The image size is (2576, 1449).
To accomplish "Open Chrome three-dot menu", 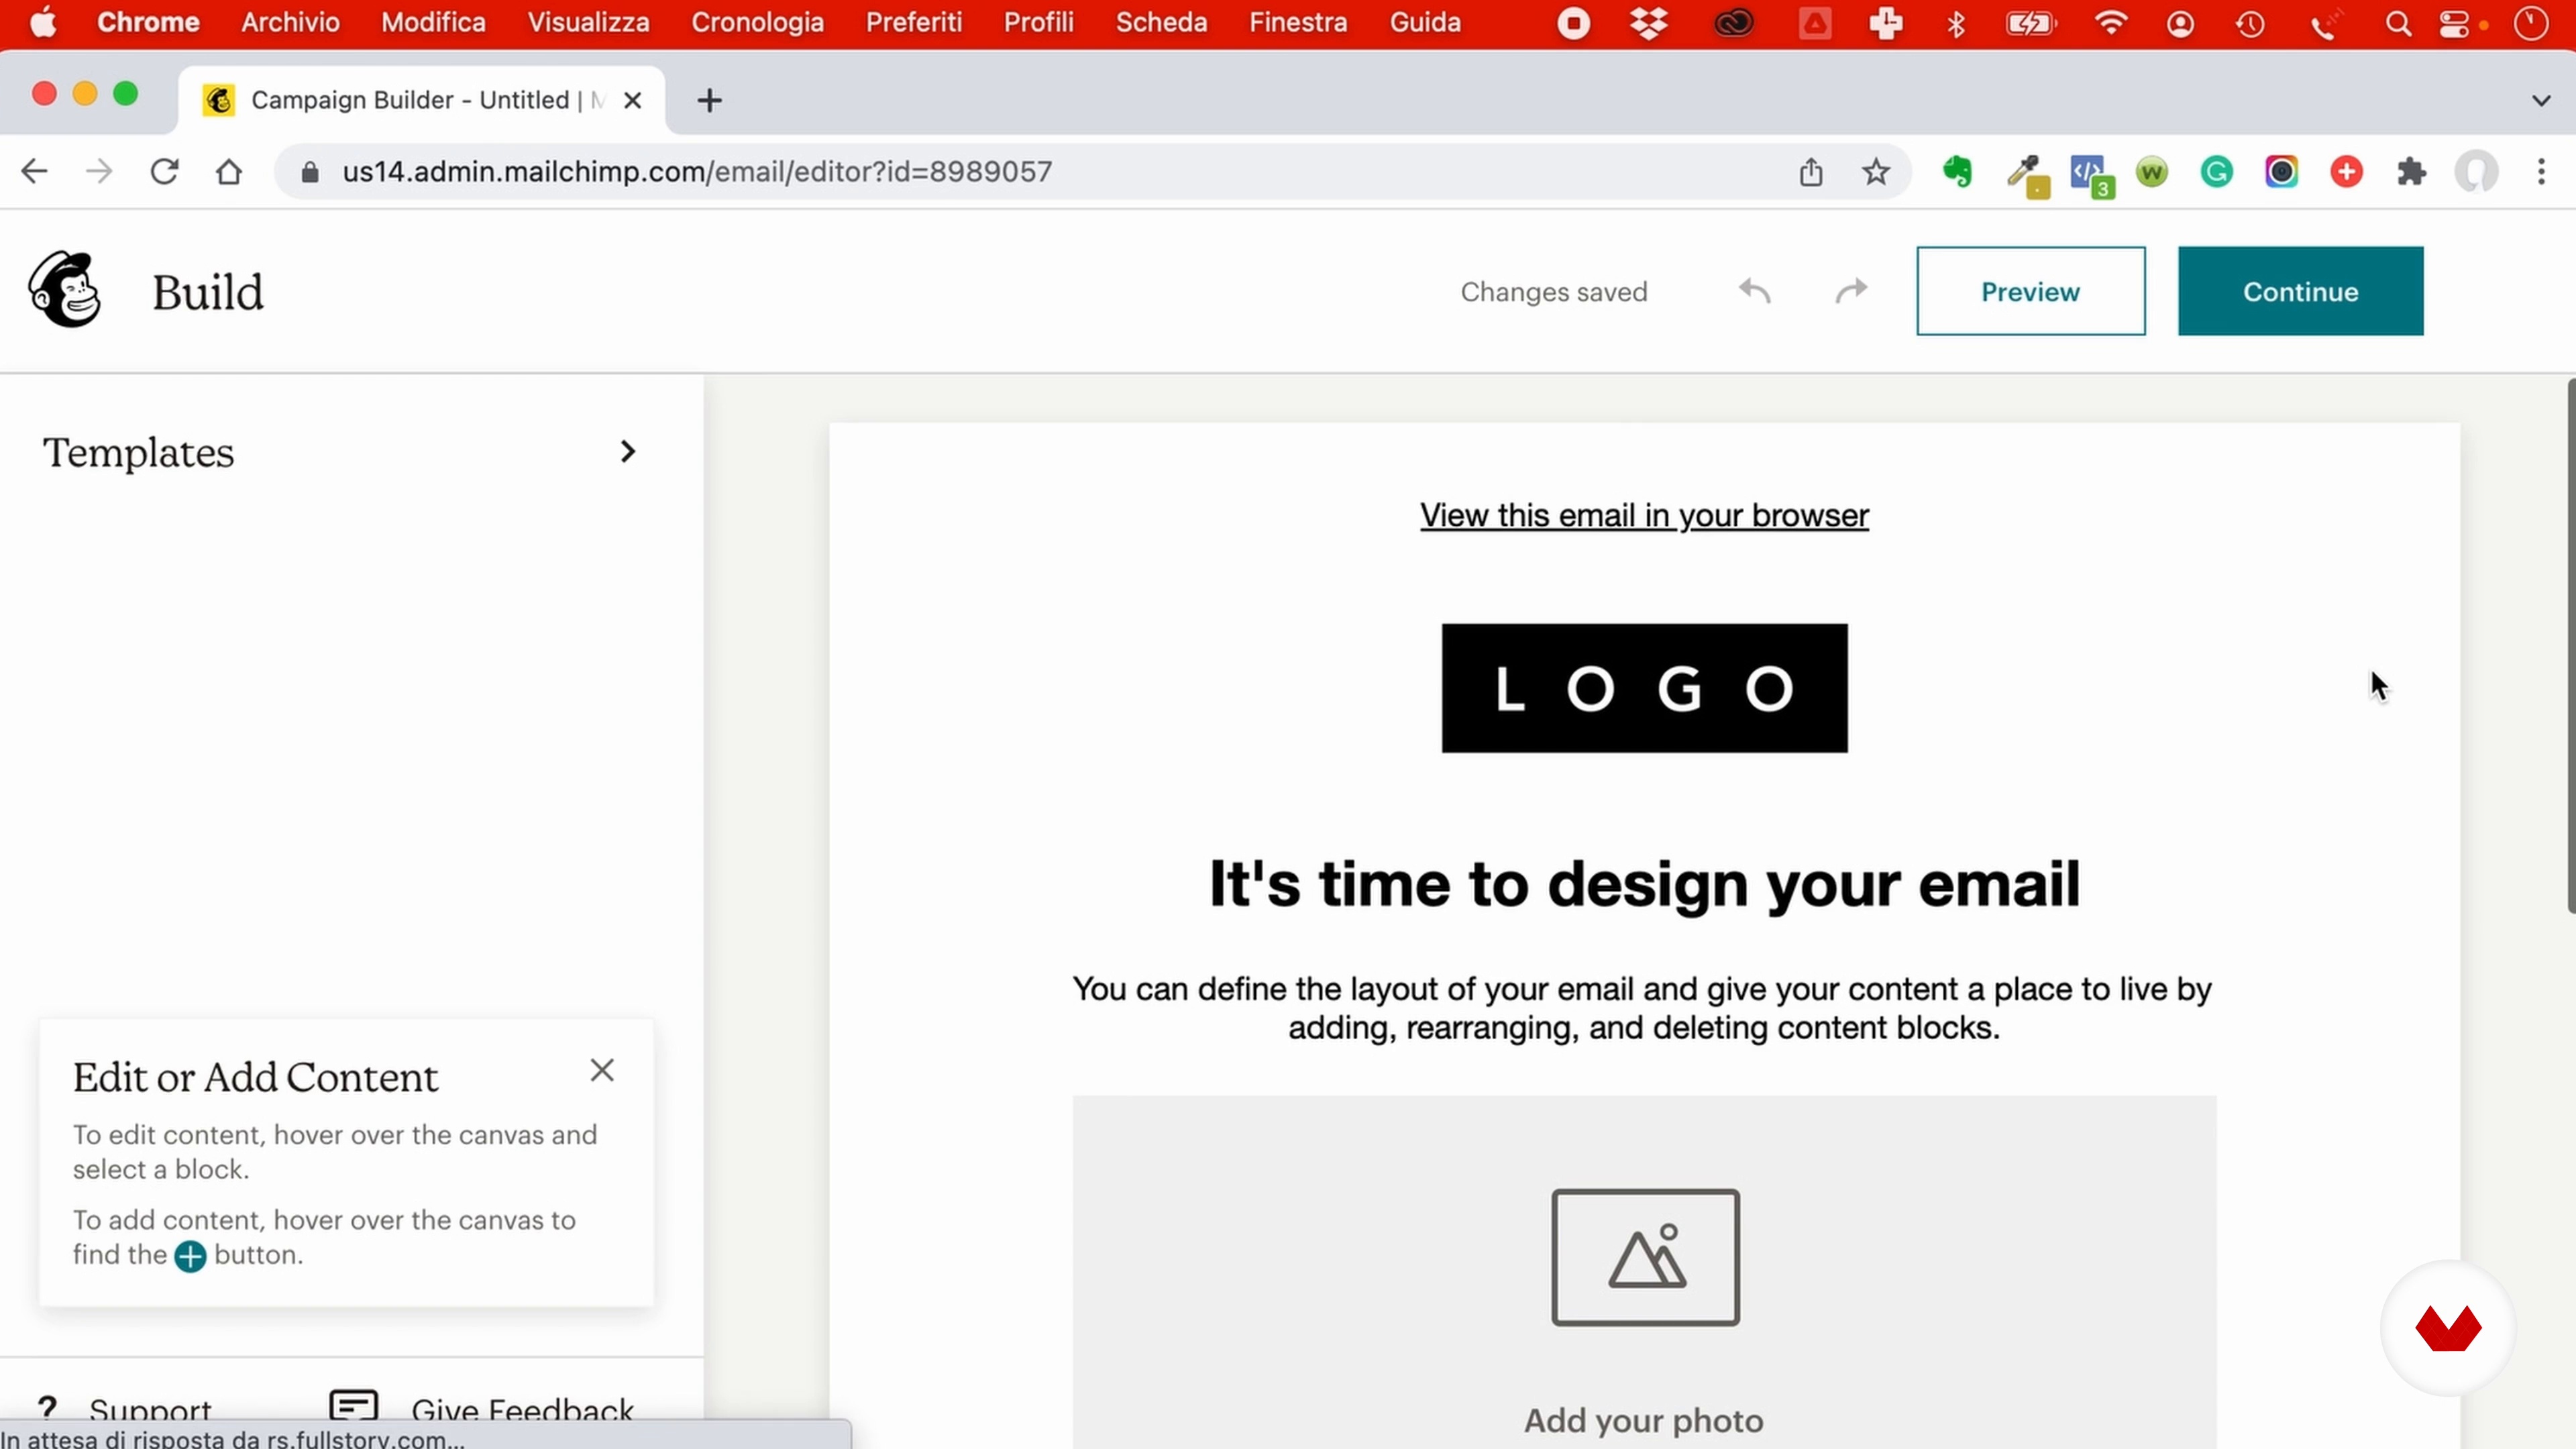I will (2541, 172).
